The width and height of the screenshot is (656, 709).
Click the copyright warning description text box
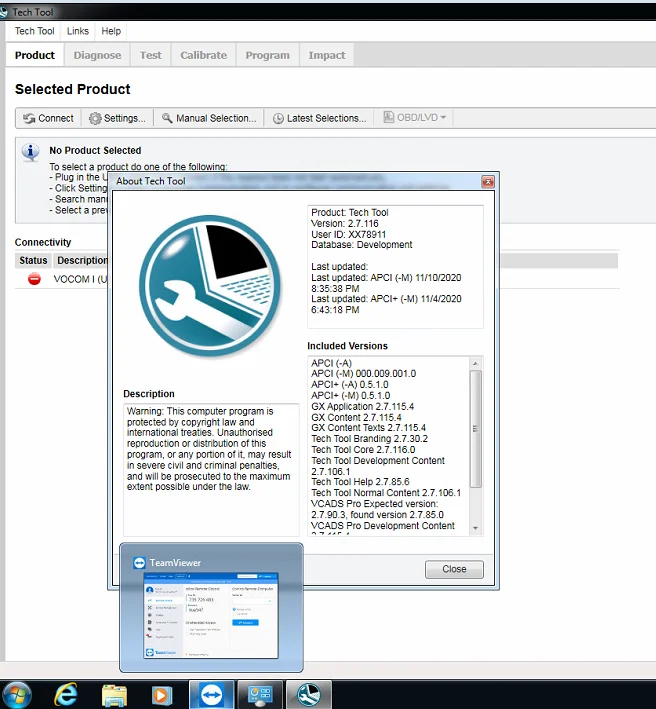pos(211,470)
